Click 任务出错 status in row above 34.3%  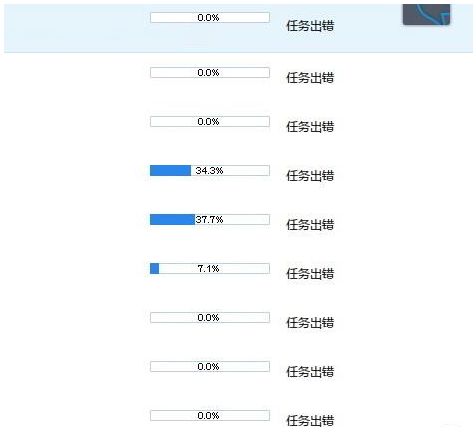[310, 126]
